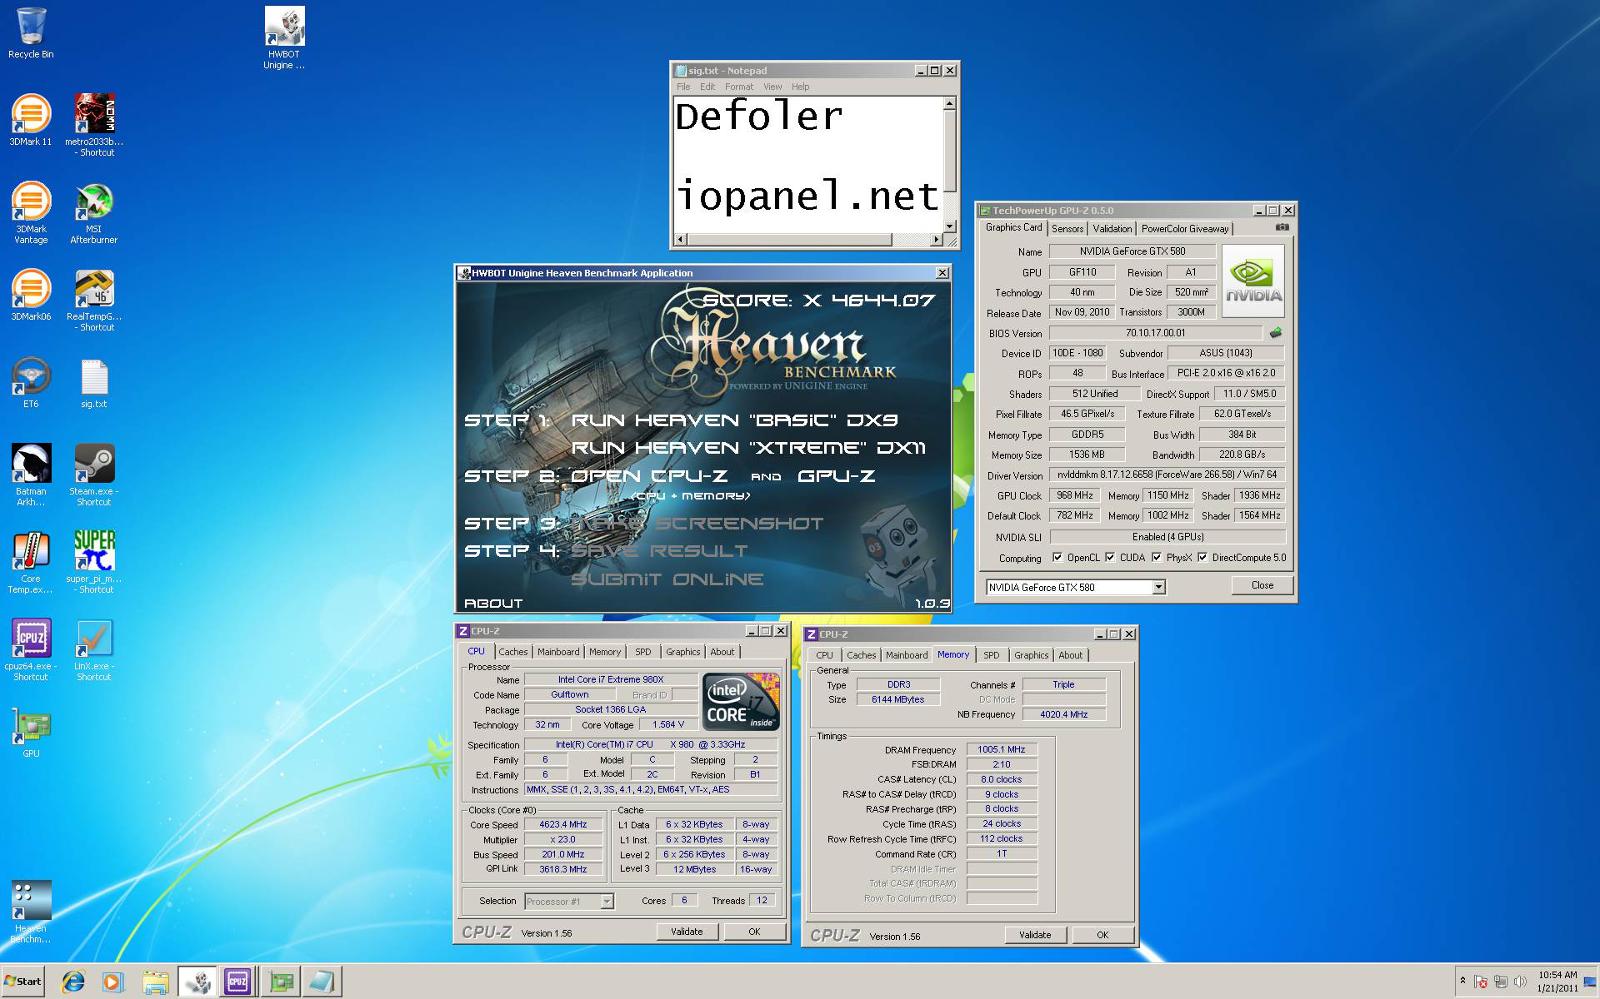Click Validate in left CPU-Z window
The width and height of the screenshot is (1600, 999).
click(x=686, y=931)
